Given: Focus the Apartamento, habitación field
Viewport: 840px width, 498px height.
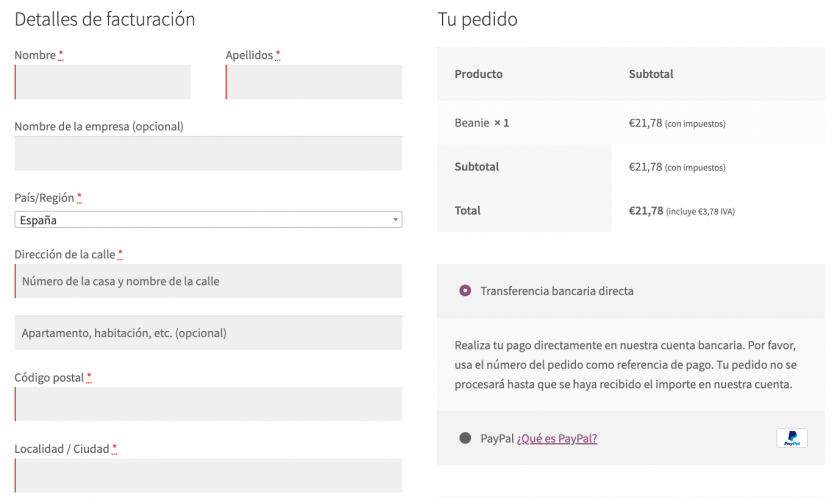Looking at the screenshot, I should (x=208, y=333).
